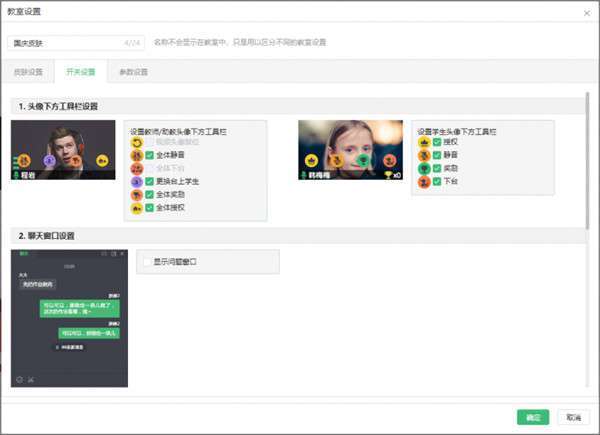Click the yellow 授权 crown icon in student list
The height and width of the screenshot is (435, 600).
pyautogui.click(x=424, y=142)
